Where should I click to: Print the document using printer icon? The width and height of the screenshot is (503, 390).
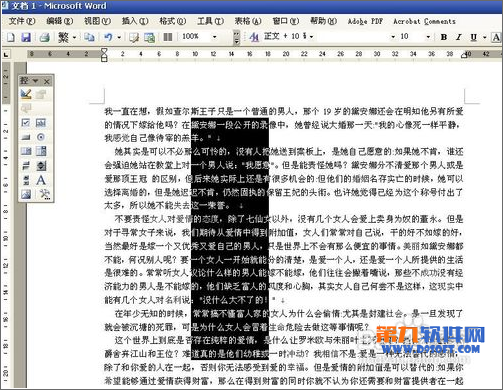44,37
